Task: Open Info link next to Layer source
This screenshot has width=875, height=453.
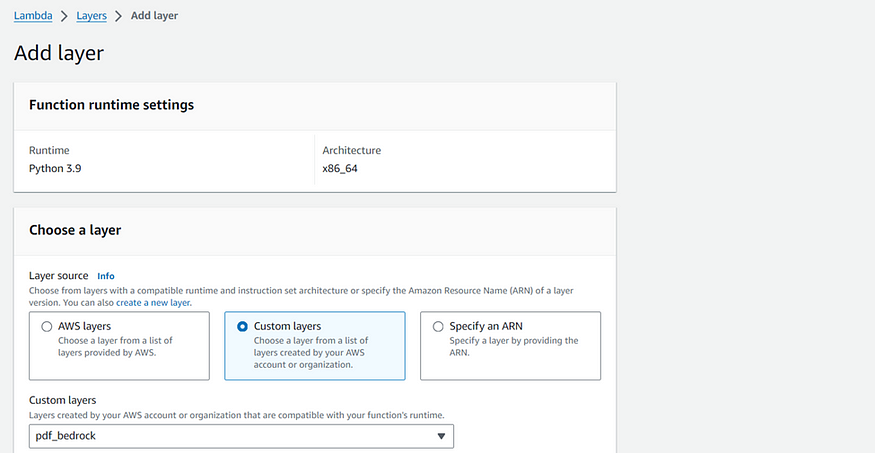Action: (x=105, y=276)
